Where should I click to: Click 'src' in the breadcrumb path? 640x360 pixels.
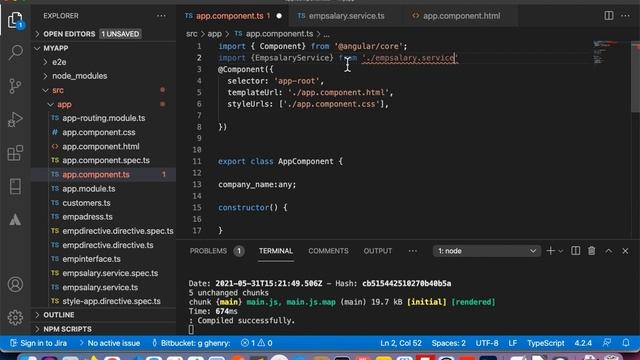[x=191, y=34]
